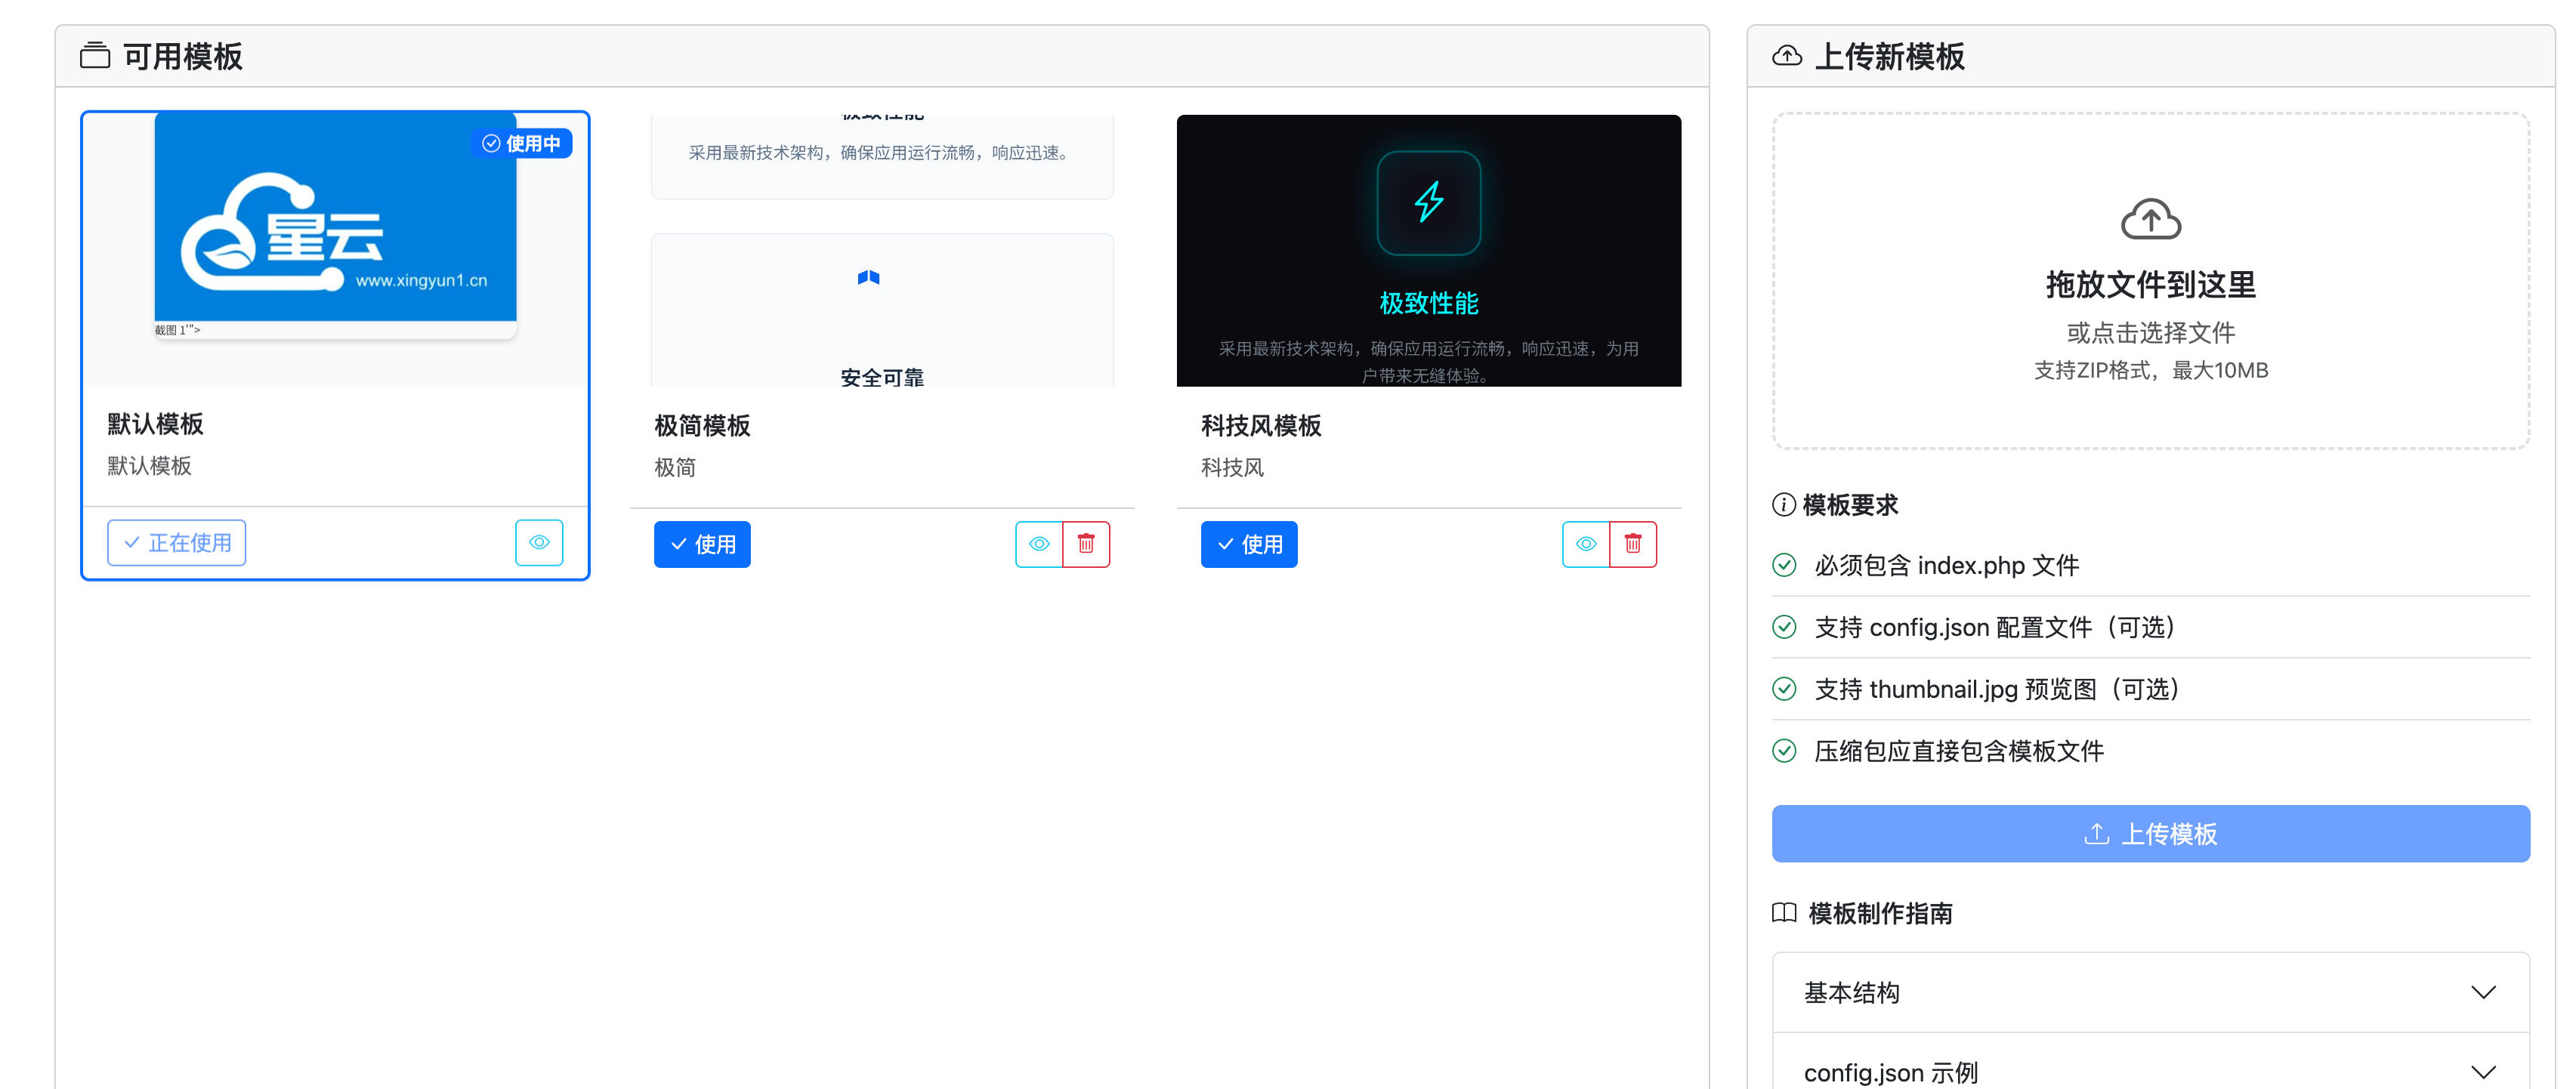This screenshot has width=2576, height=1089.
Task: Click the book icon beside 模板制作指南
Action: point(1784,912)
